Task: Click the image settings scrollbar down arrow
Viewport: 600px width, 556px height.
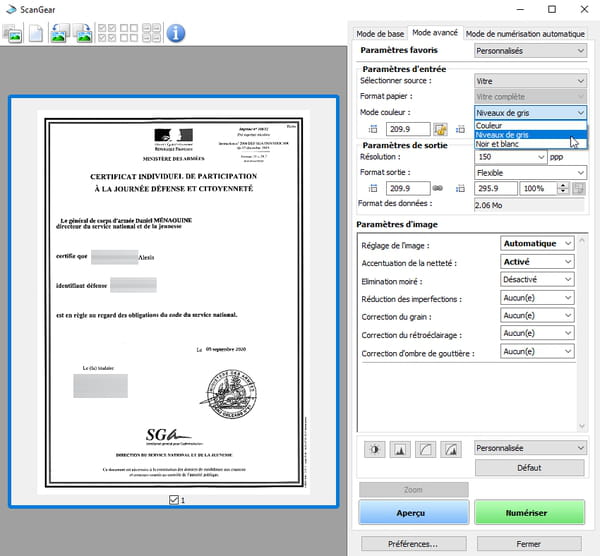Action: coord(582,426)
